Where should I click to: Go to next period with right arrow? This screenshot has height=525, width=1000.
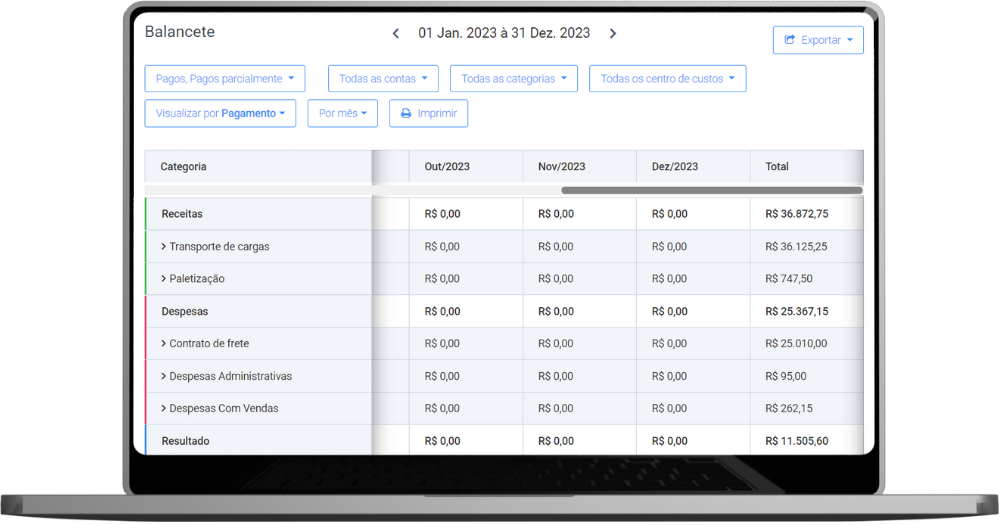(x=613, y=33)
